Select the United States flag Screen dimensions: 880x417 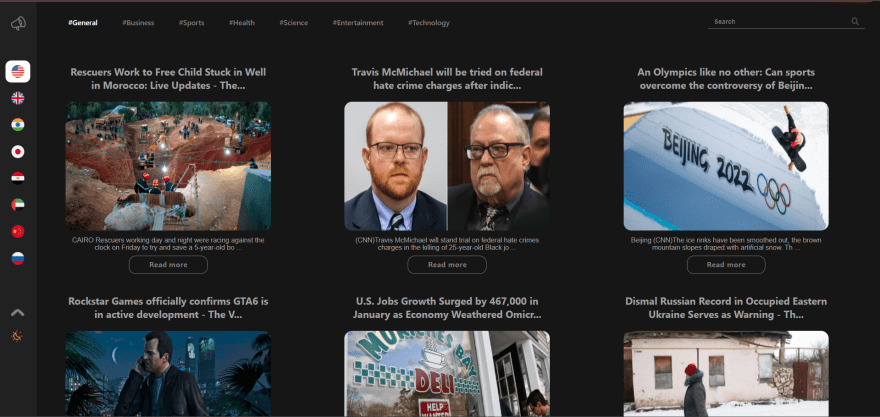pos(18,71)
